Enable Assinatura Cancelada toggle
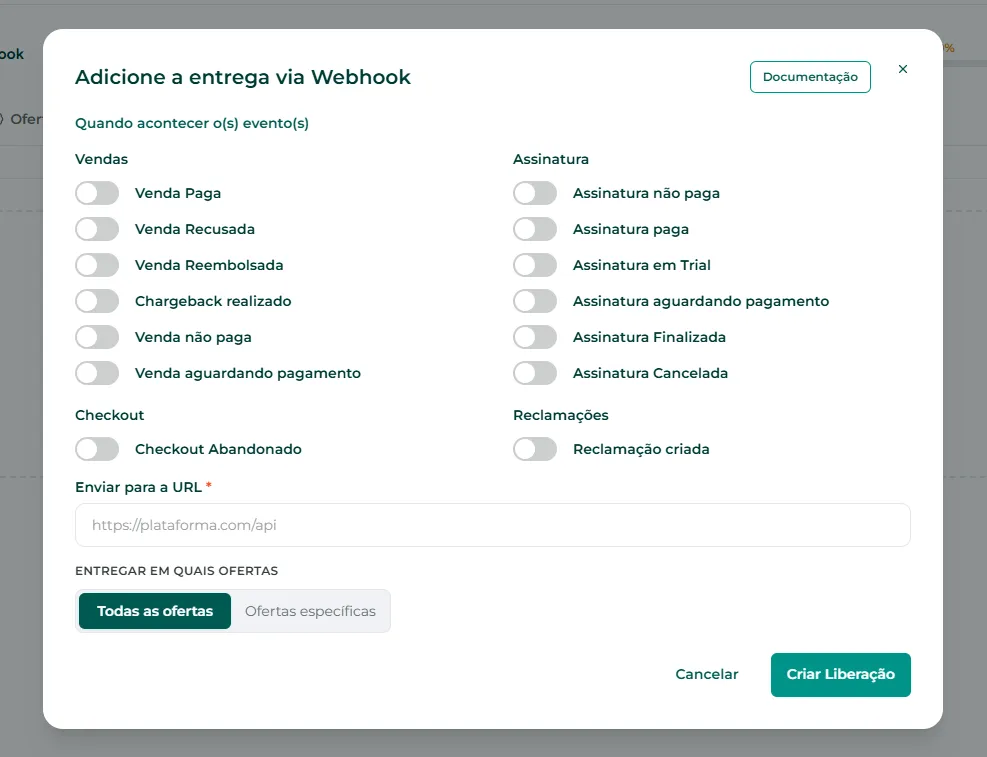Viewport: 987px width, 757px height. tap(535, 373)
